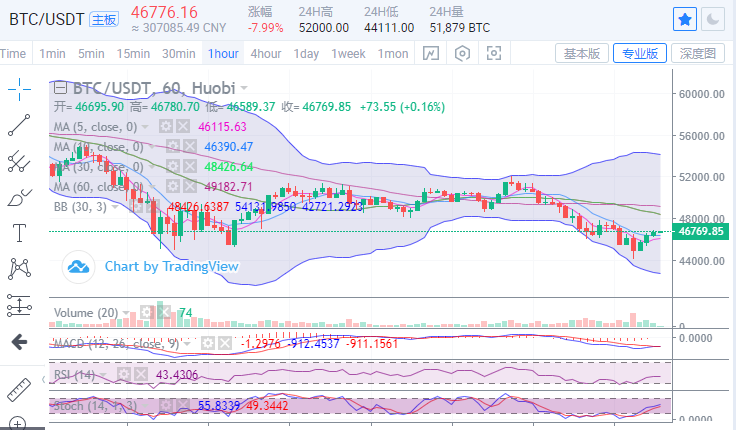The width and height of the screenshot is (736, 430).
Task: Open settings gear for RSI (14)
Action: [124, 374]
